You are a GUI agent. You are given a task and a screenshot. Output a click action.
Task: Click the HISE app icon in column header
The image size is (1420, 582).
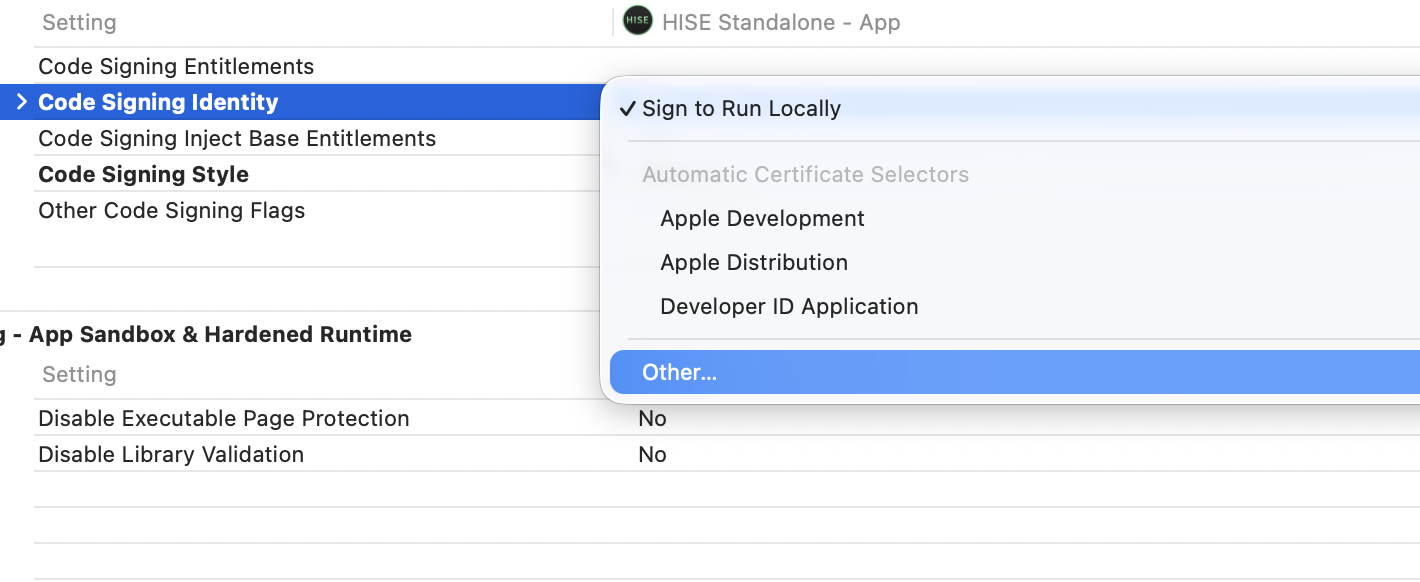pos(637,21)
